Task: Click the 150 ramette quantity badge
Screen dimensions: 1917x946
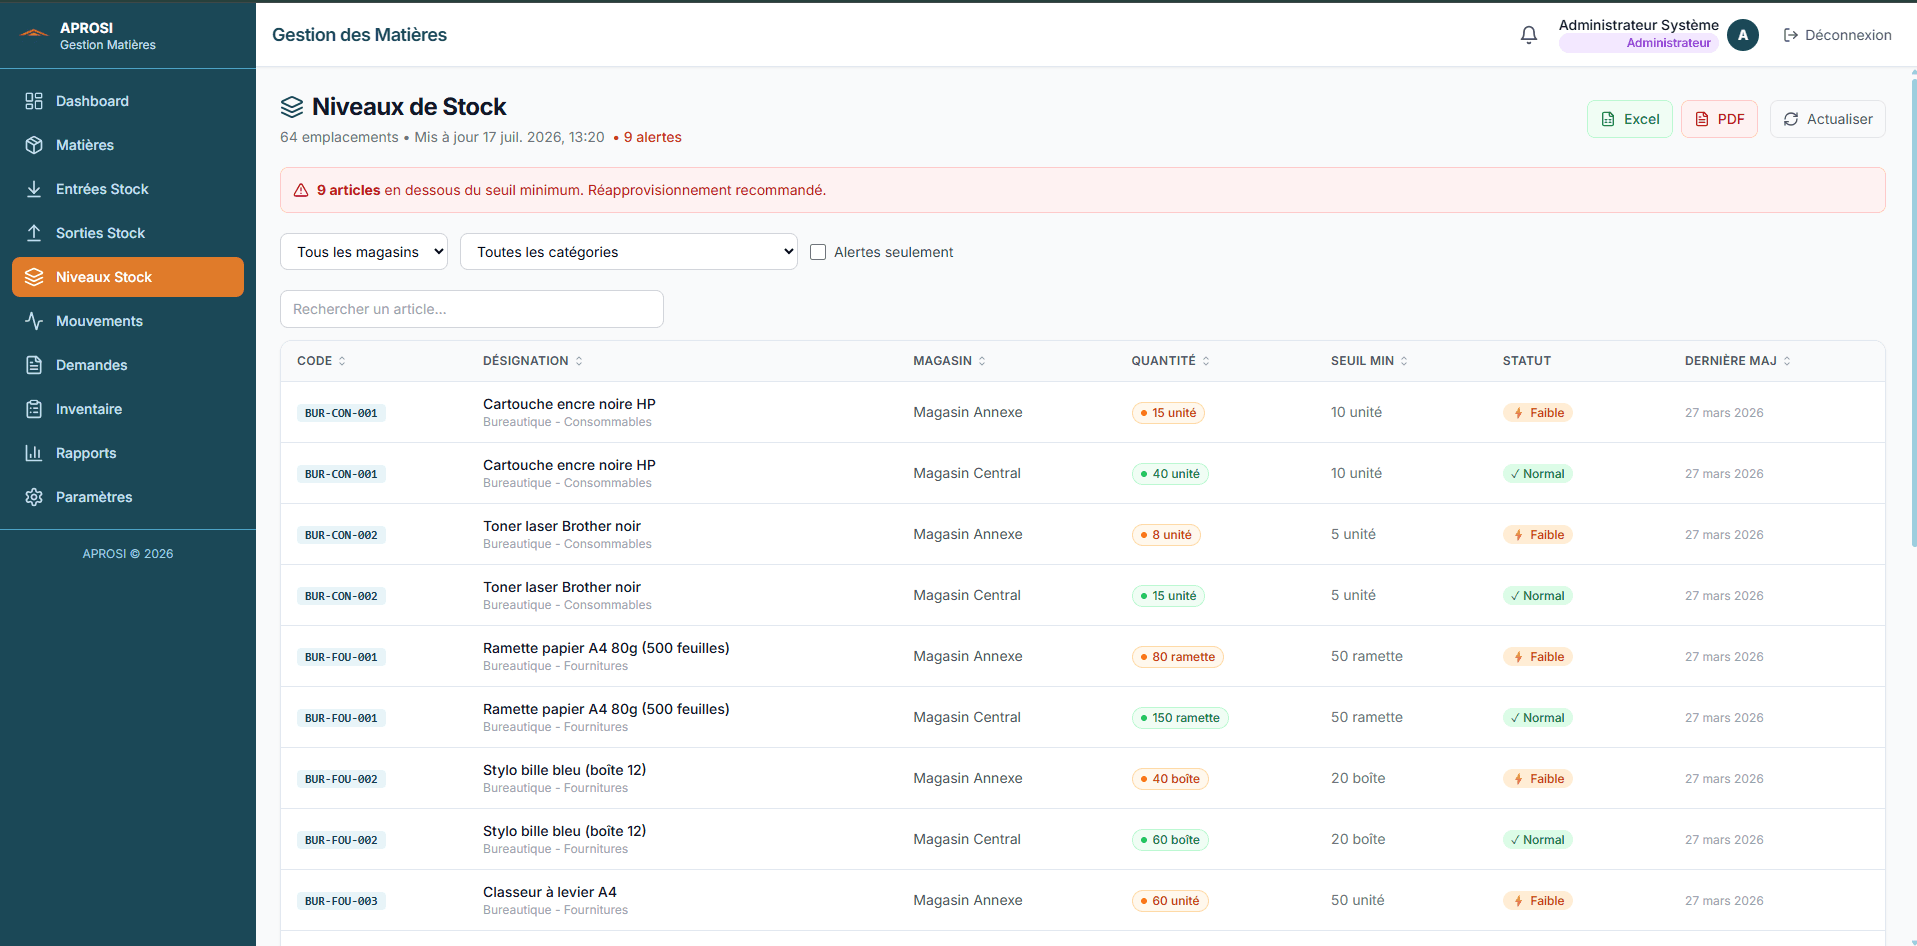Action: click(x=1180, y=718)
